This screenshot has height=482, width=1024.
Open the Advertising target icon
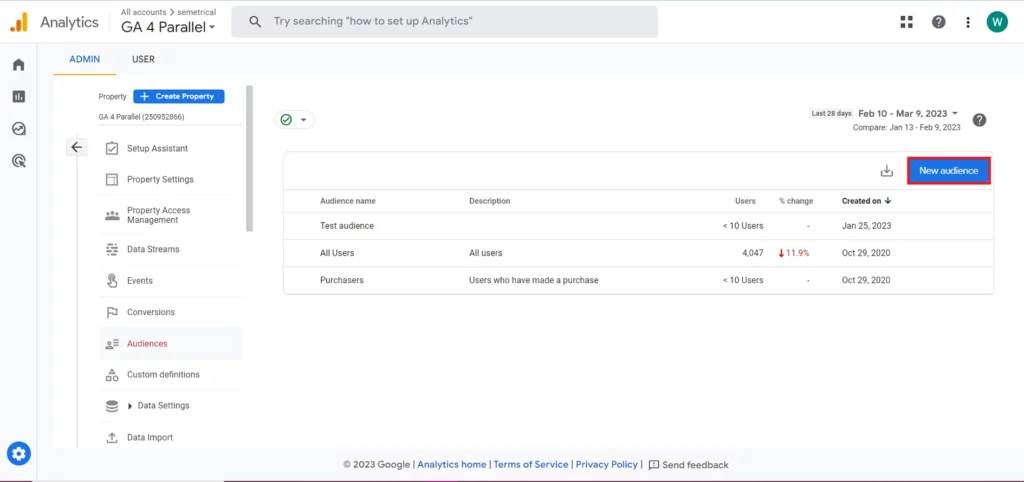tap(18, 160)
